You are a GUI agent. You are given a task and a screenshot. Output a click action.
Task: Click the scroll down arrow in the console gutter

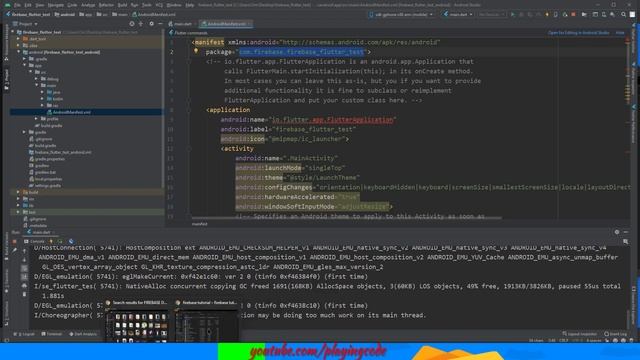(x=24, y=260)
